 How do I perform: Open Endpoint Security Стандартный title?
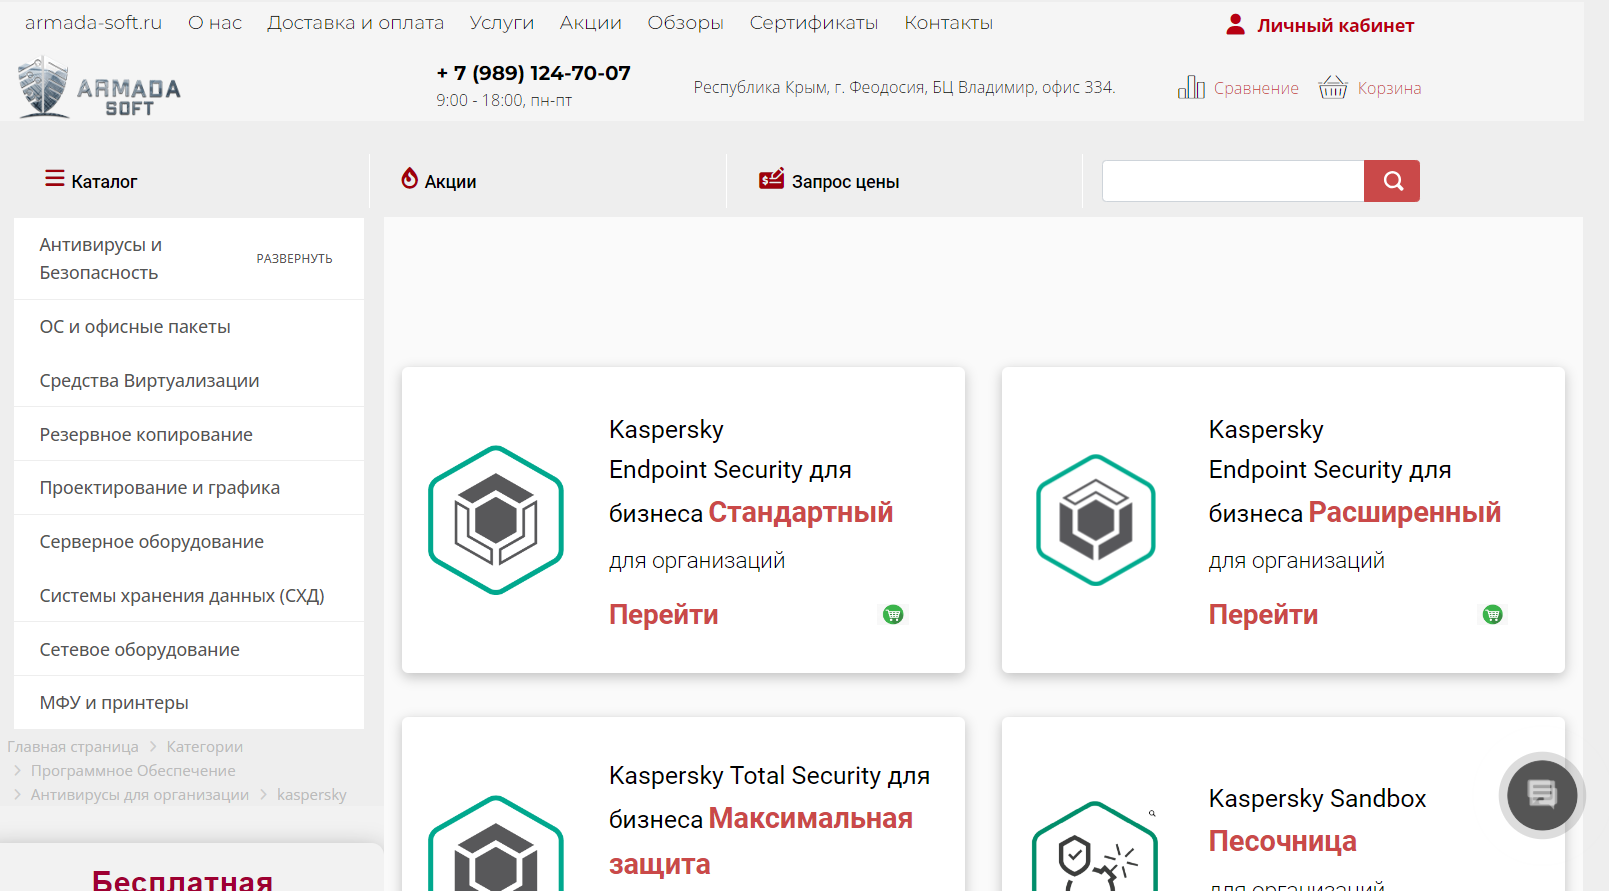point(751,471)
